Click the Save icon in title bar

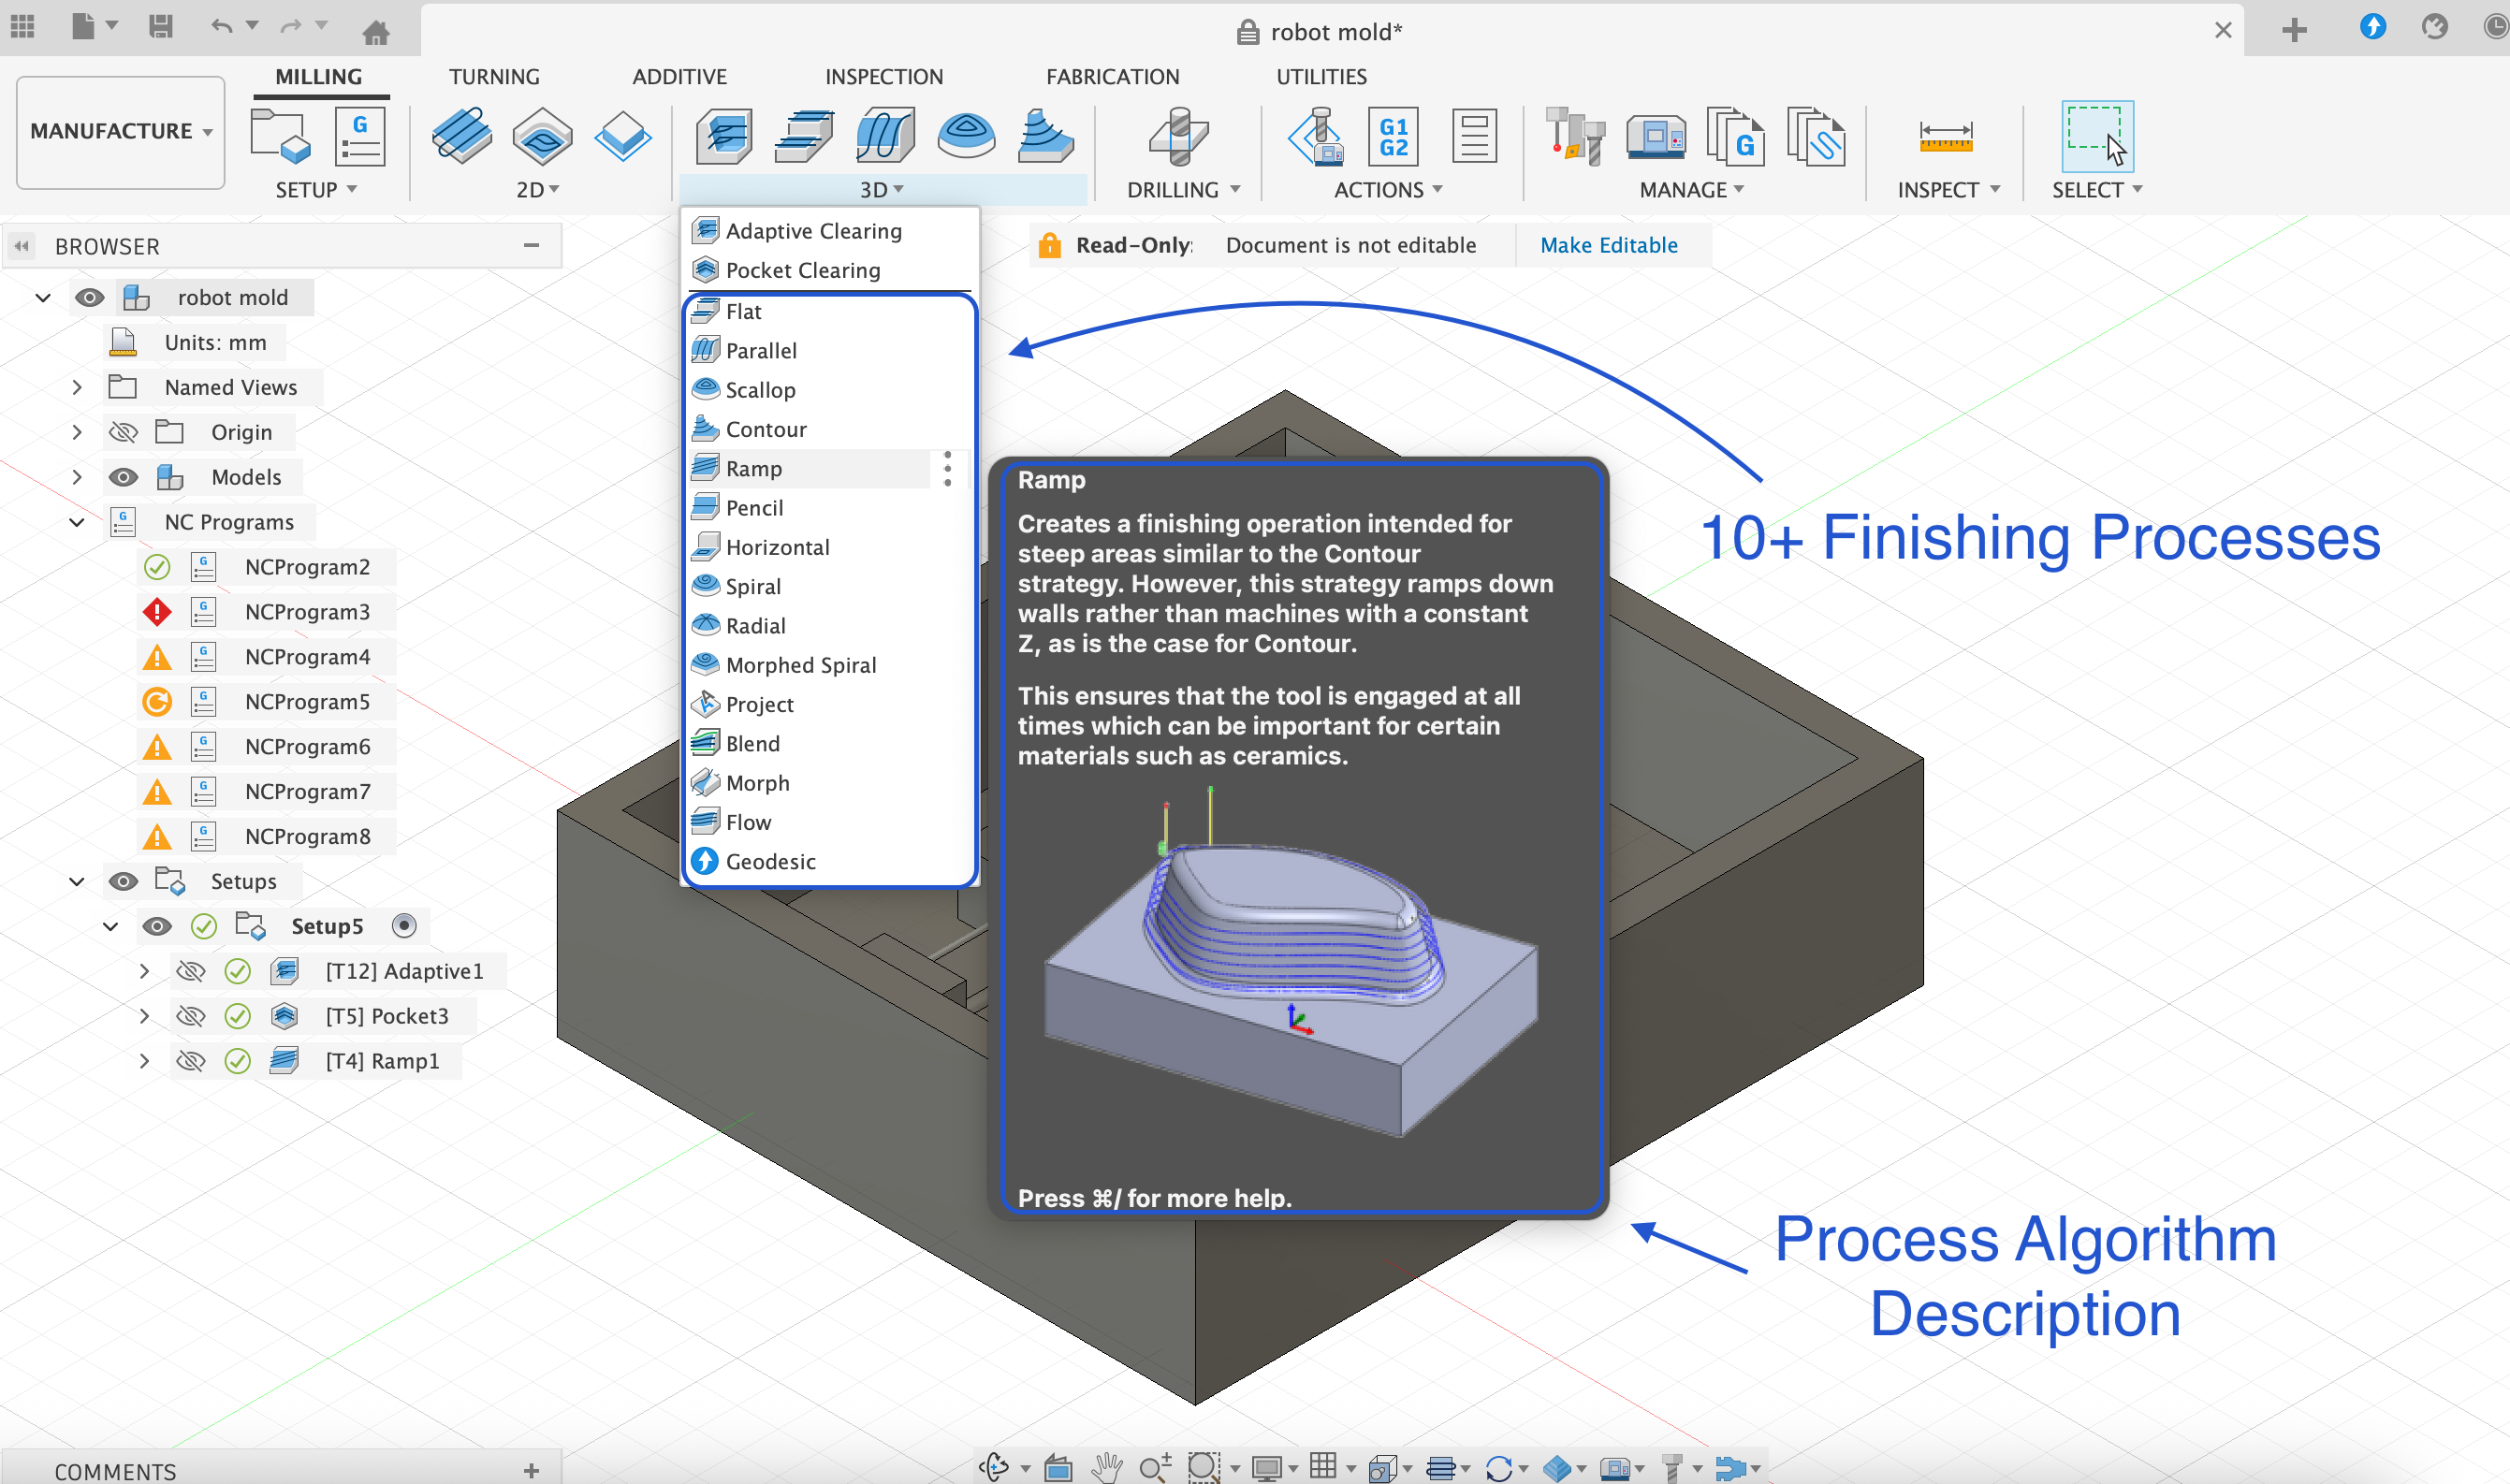point(160,27)
